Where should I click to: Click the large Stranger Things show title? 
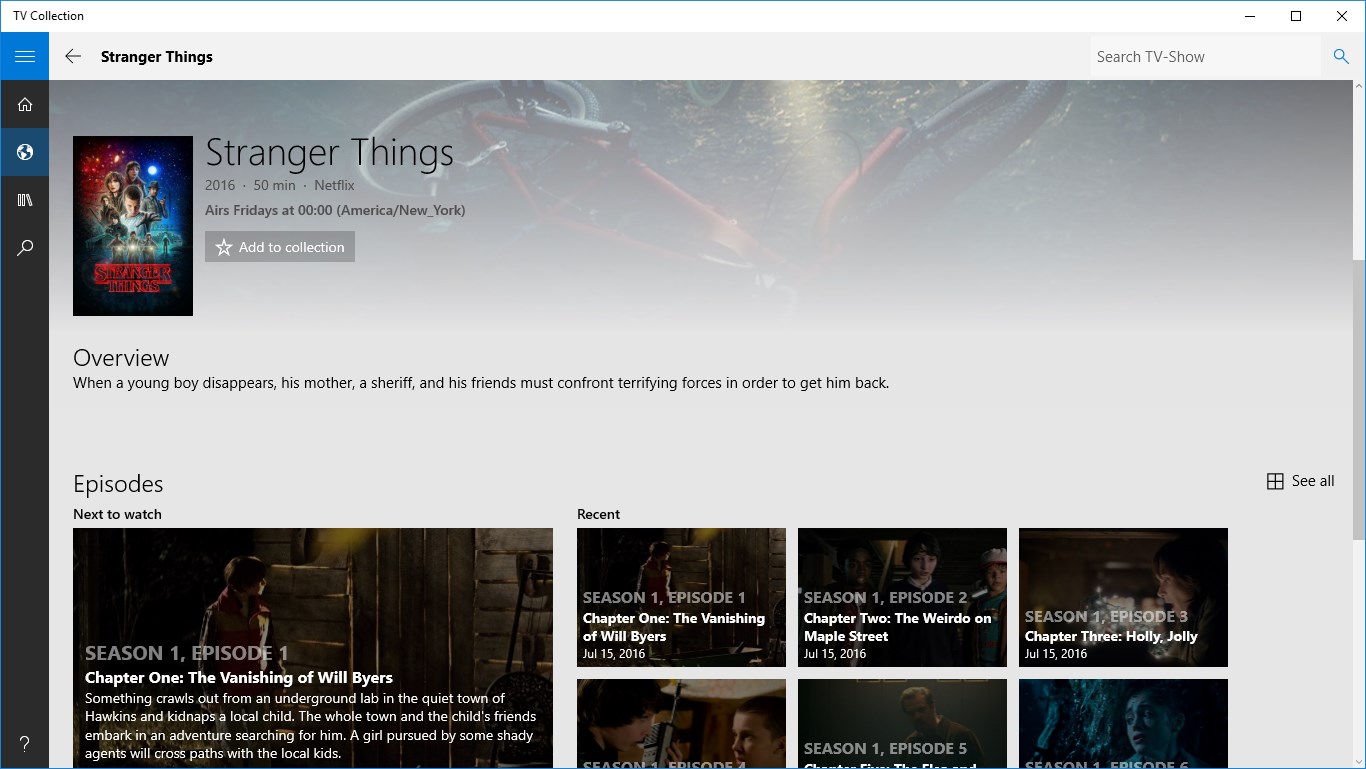click(x=329, y=153)
